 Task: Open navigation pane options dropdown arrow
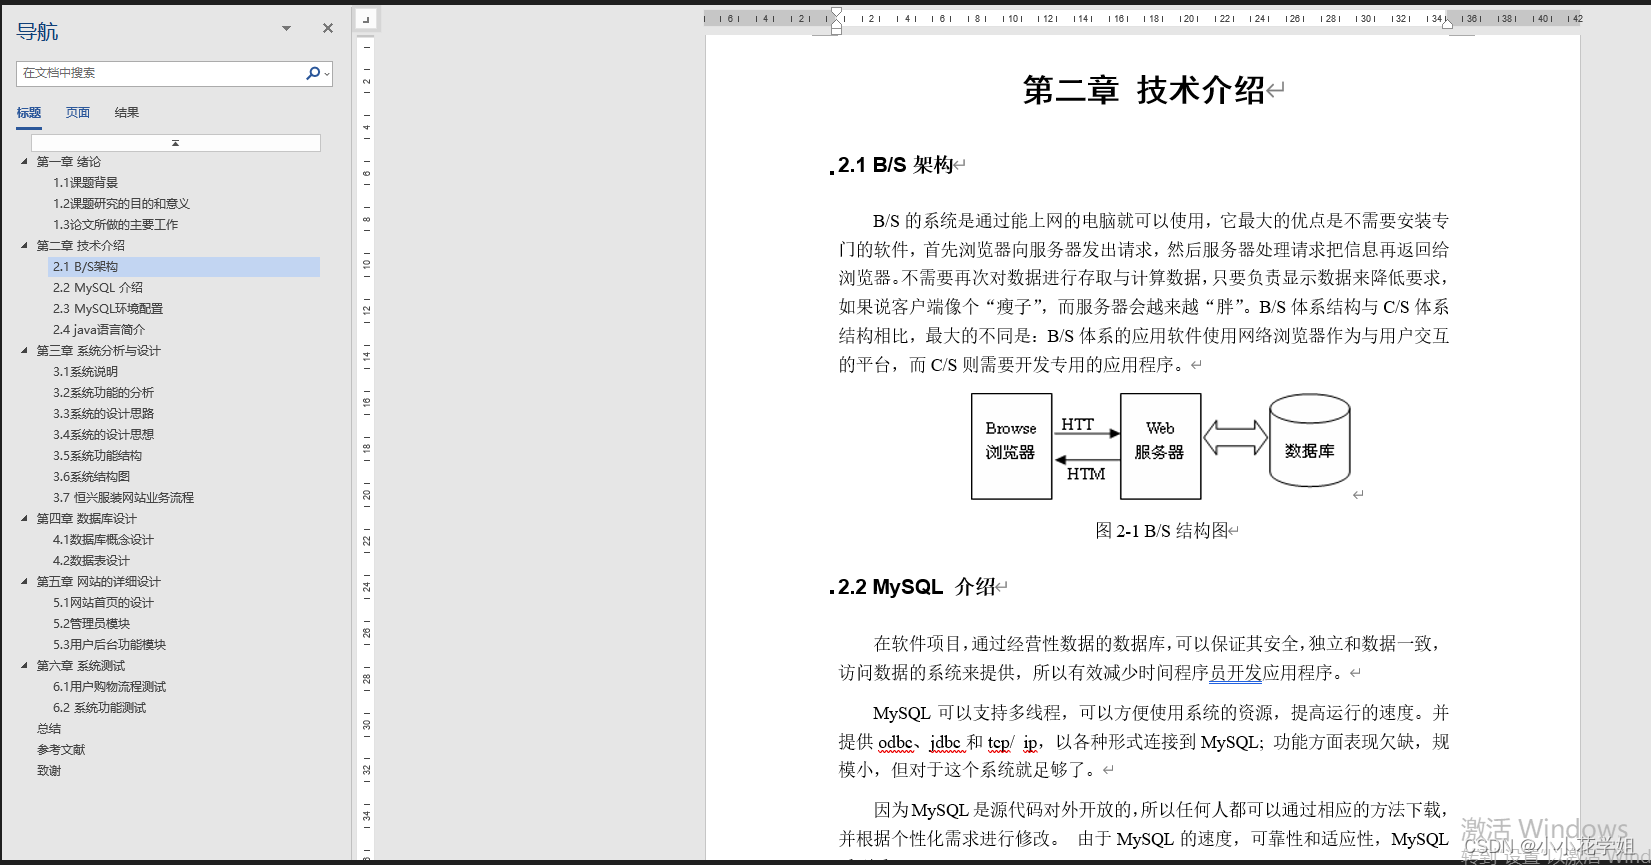(x=286, y=28)
